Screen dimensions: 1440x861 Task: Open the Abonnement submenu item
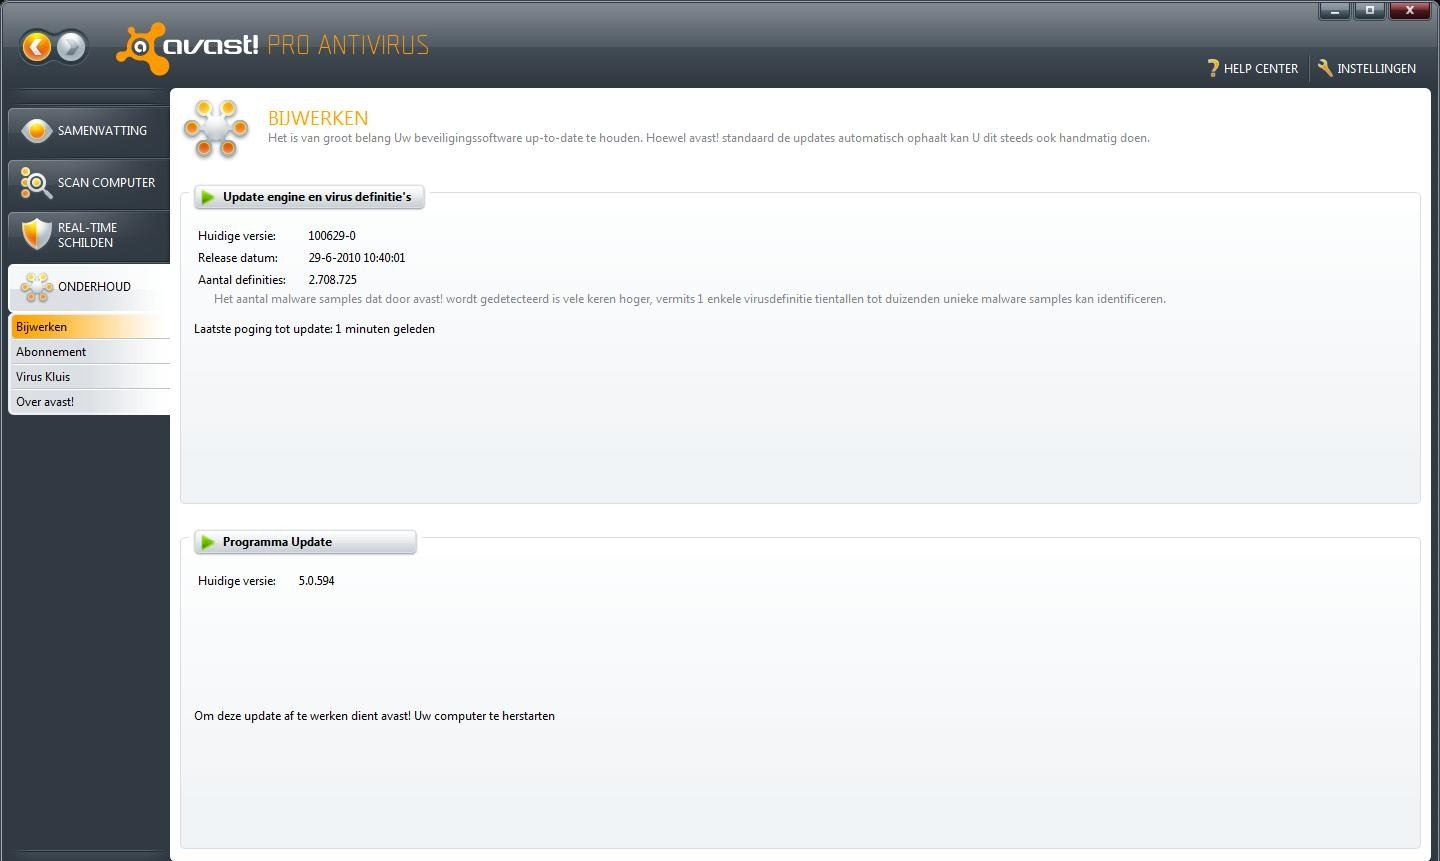pyautogui.click(x=90, y=352)
